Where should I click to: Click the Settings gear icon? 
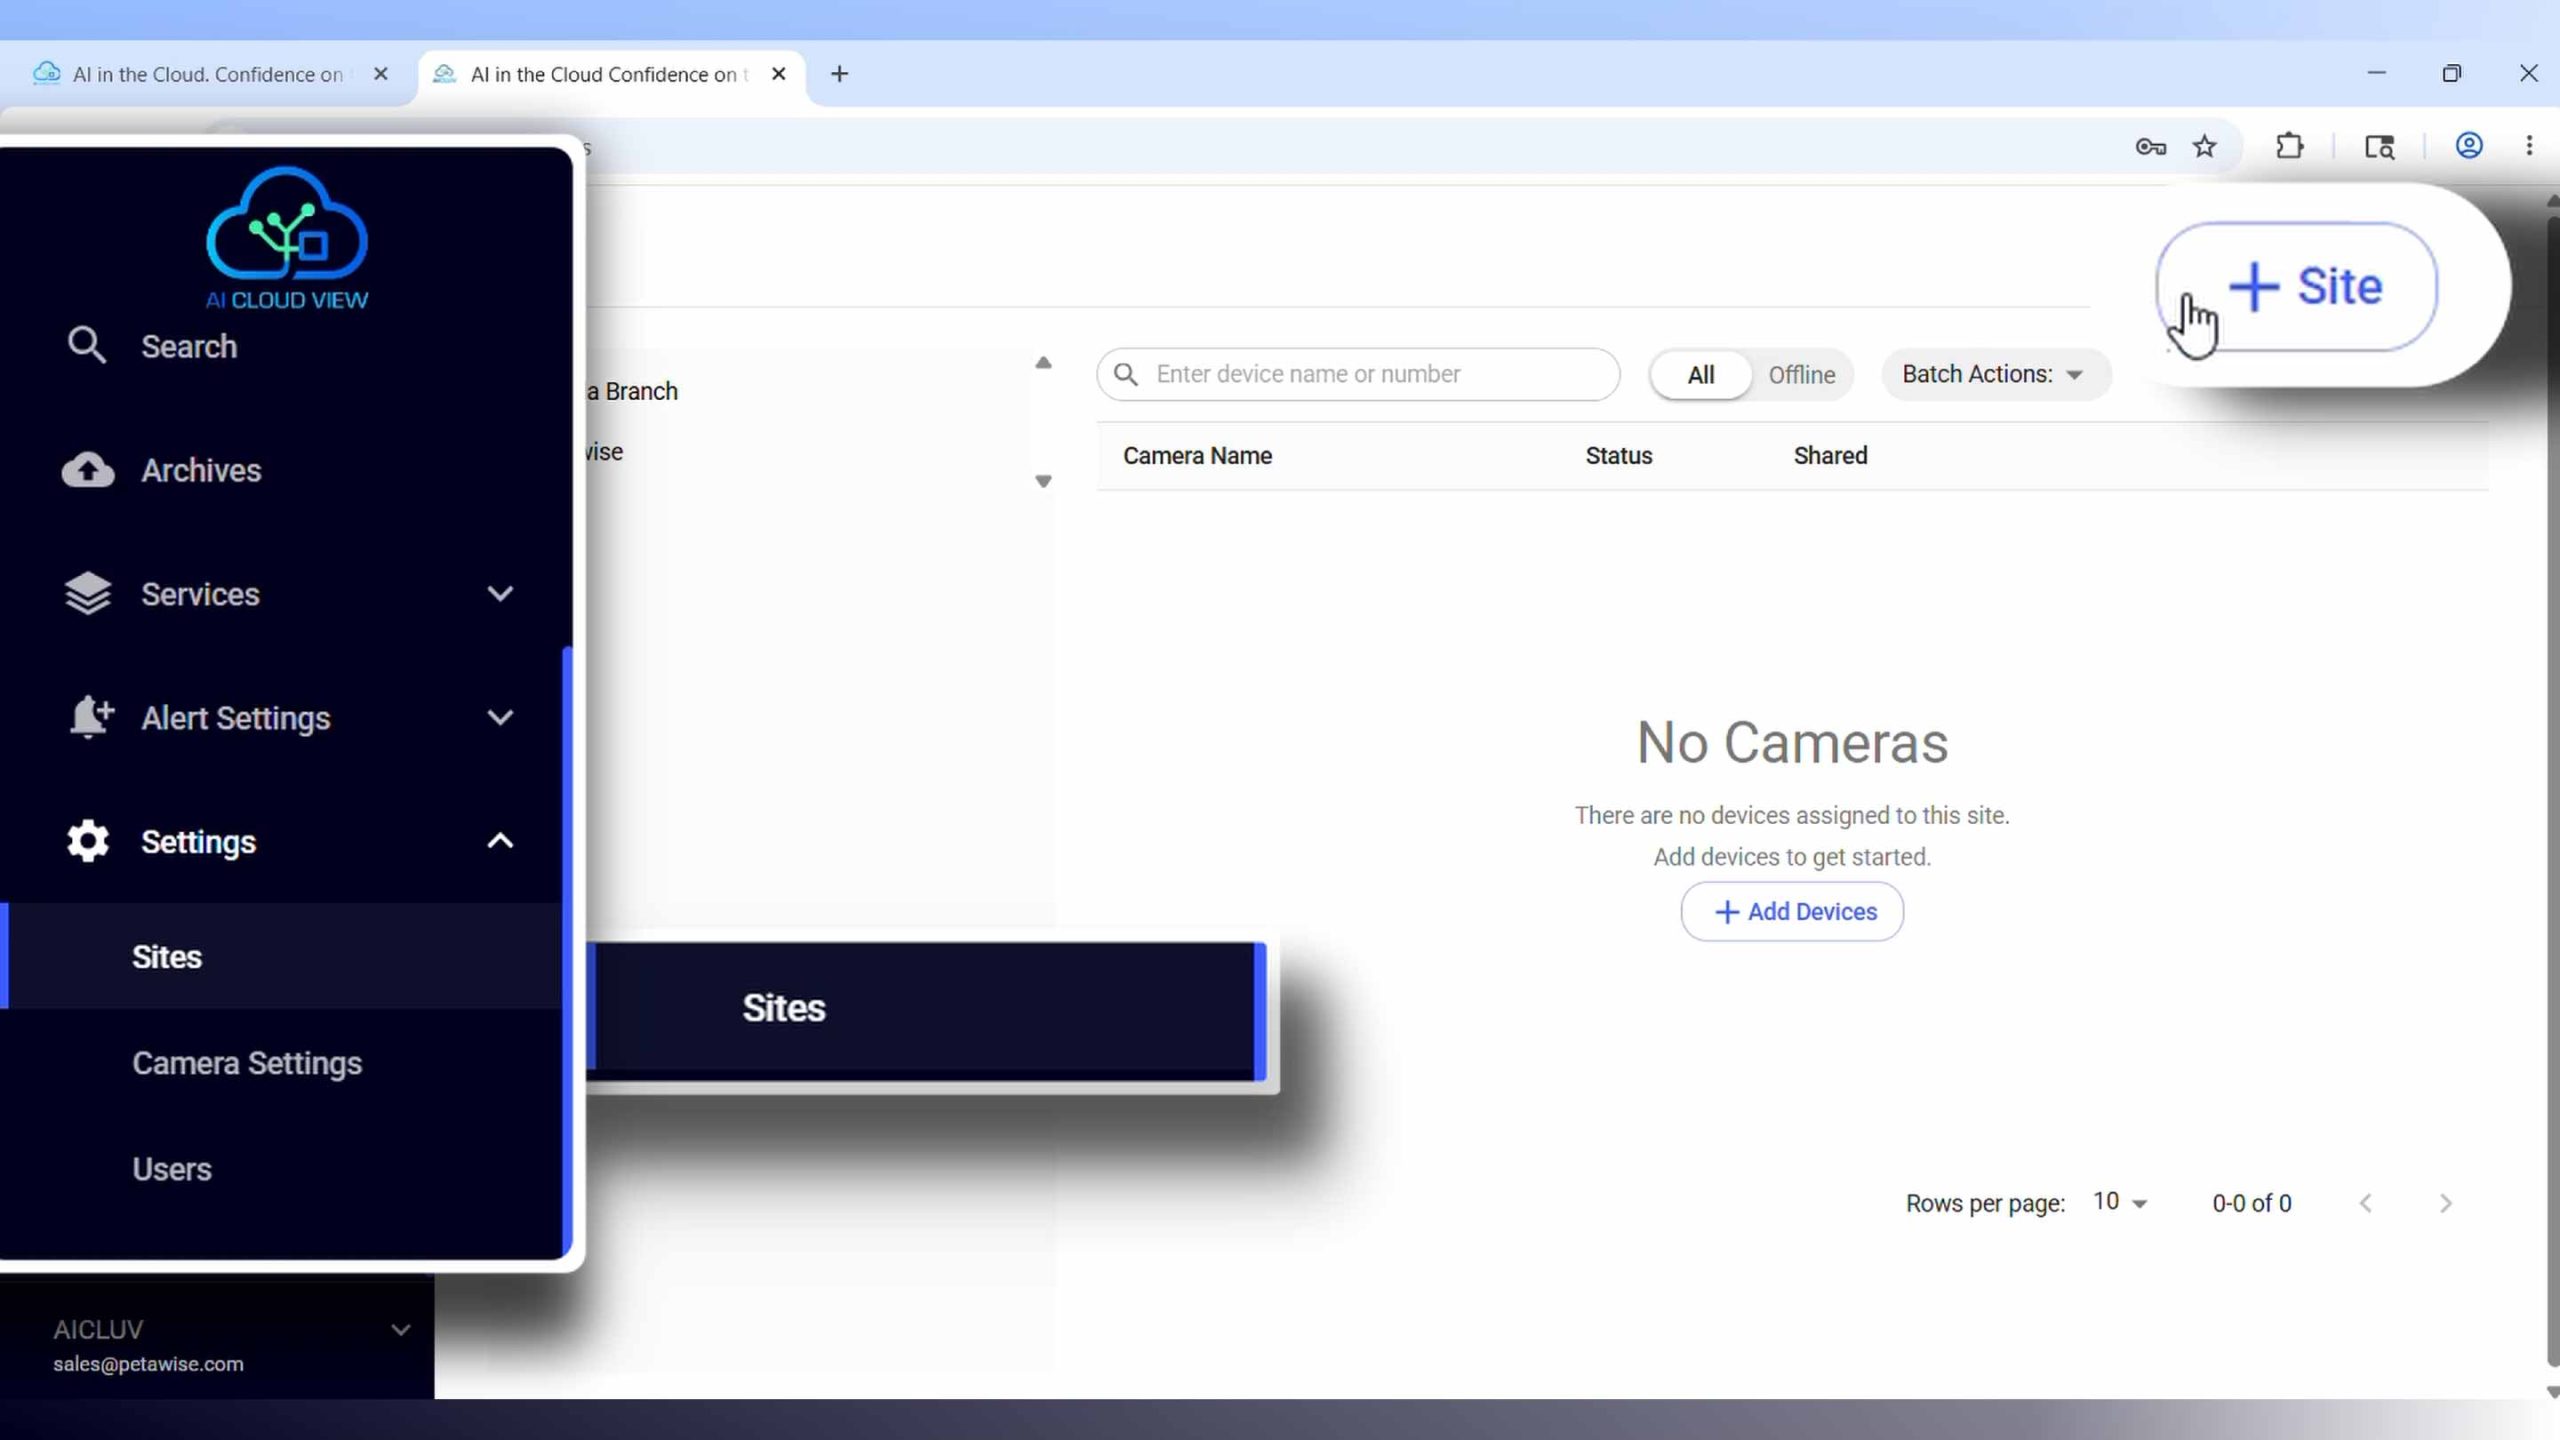click(88, 841)
